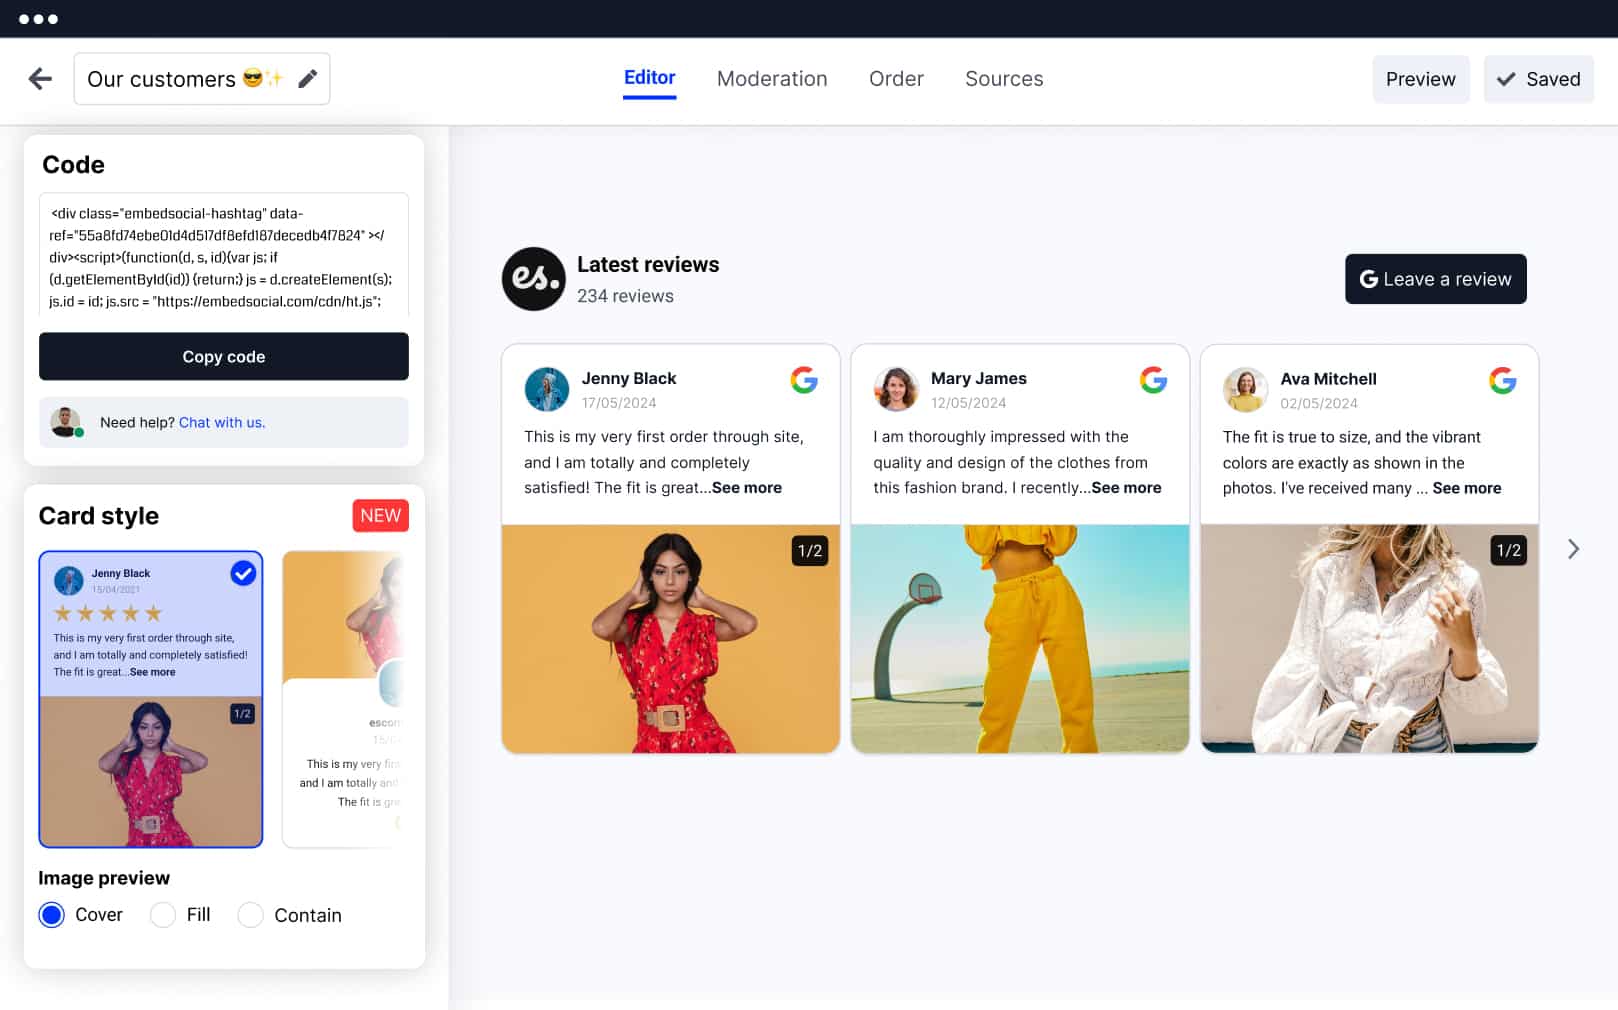Image resolution: width=1618 pixels, height=1010 pixels.
Task: Click the Leave a review button
Action: tap(1435, 279)
